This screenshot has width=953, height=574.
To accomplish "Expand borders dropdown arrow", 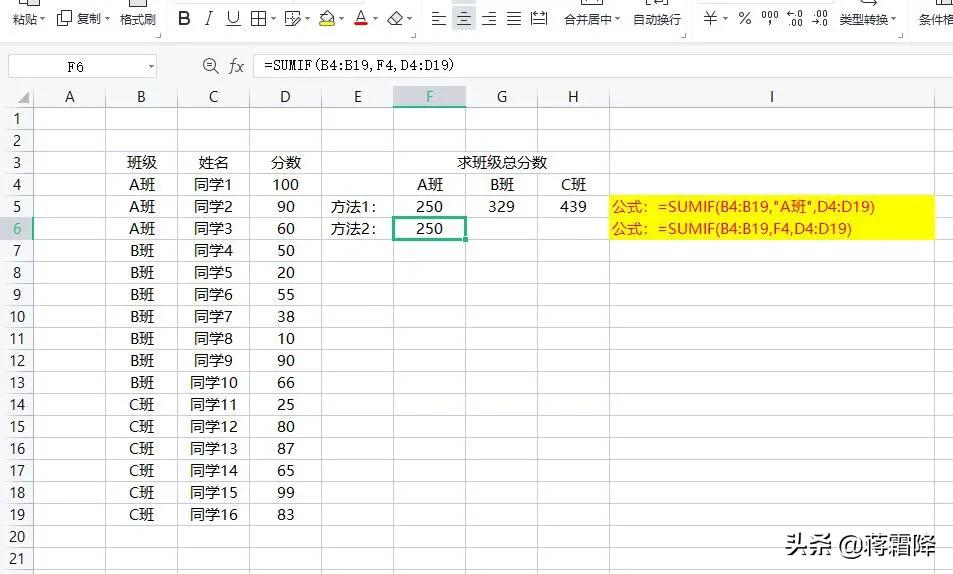I will click(273, 19).
